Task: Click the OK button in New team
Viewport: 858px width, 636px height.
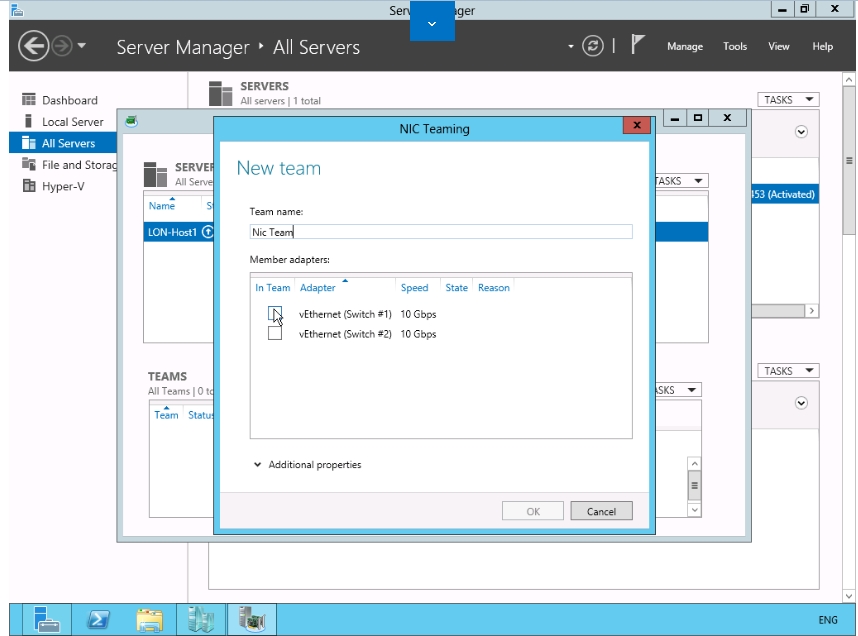Action: coord(533,511)
